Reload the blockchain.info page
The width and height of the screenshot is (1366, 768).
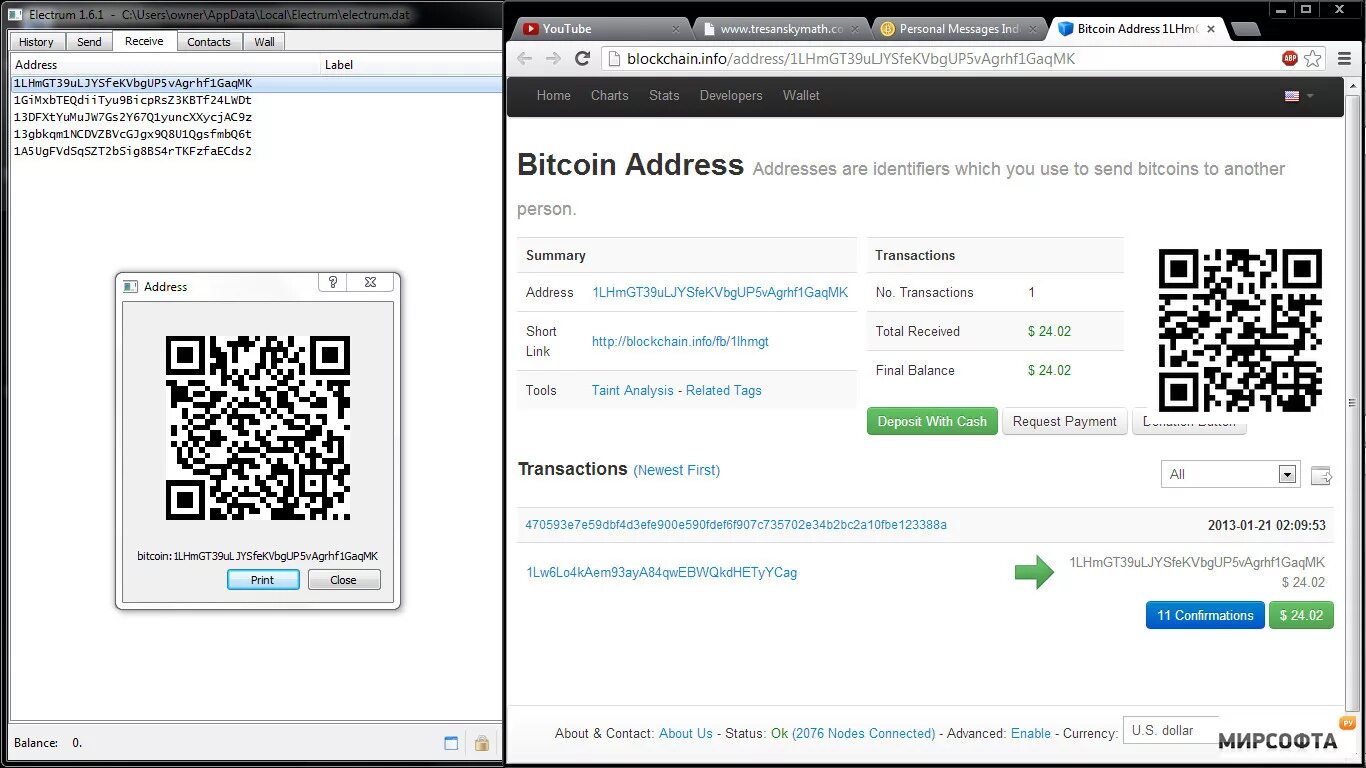tap(583, 59)
